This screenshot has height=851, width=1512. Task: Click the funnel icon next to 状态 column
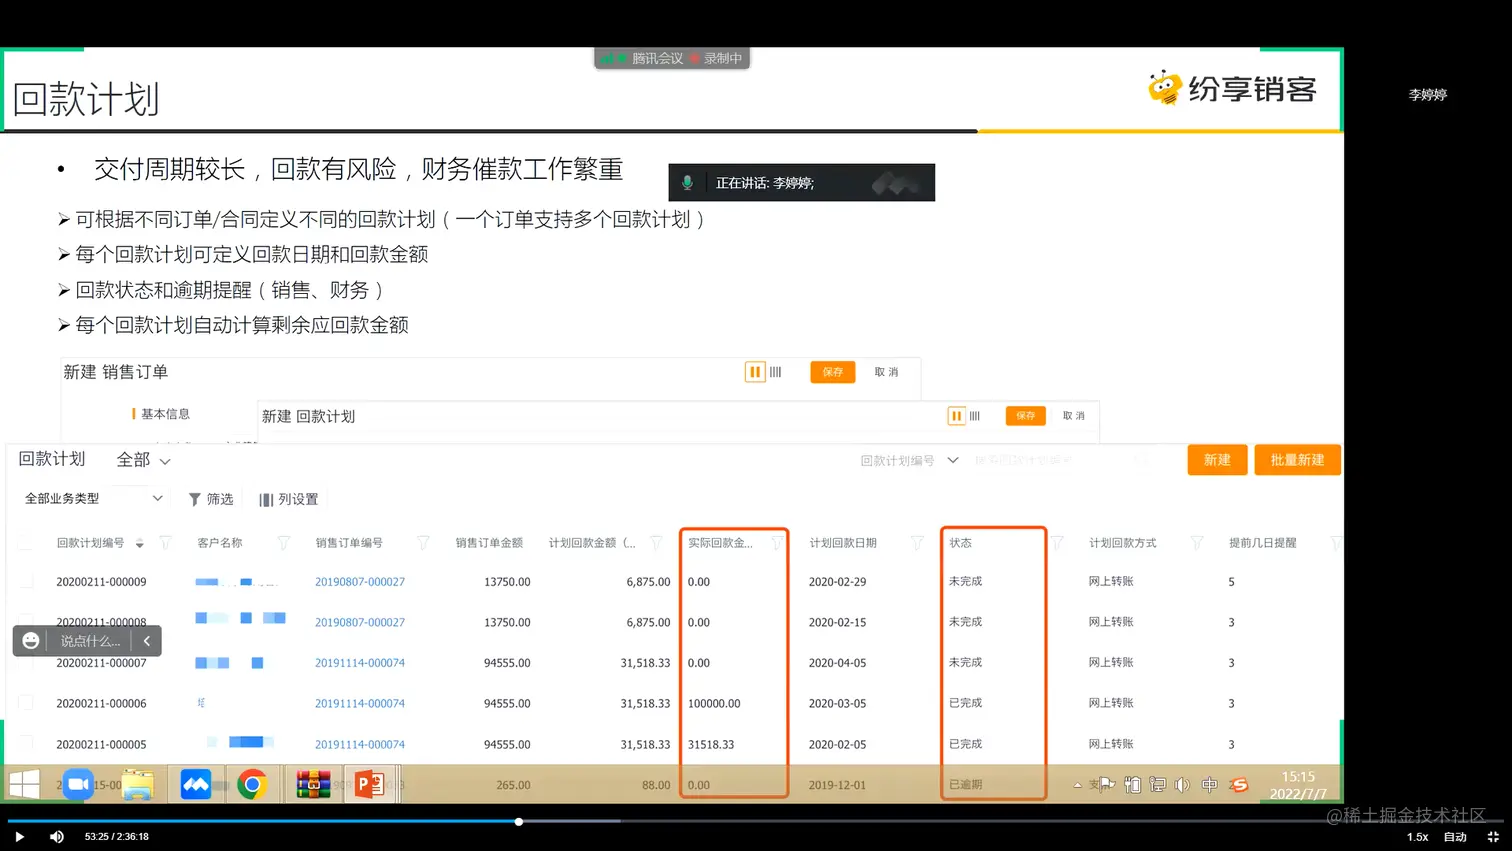[x=1057, y=543]
